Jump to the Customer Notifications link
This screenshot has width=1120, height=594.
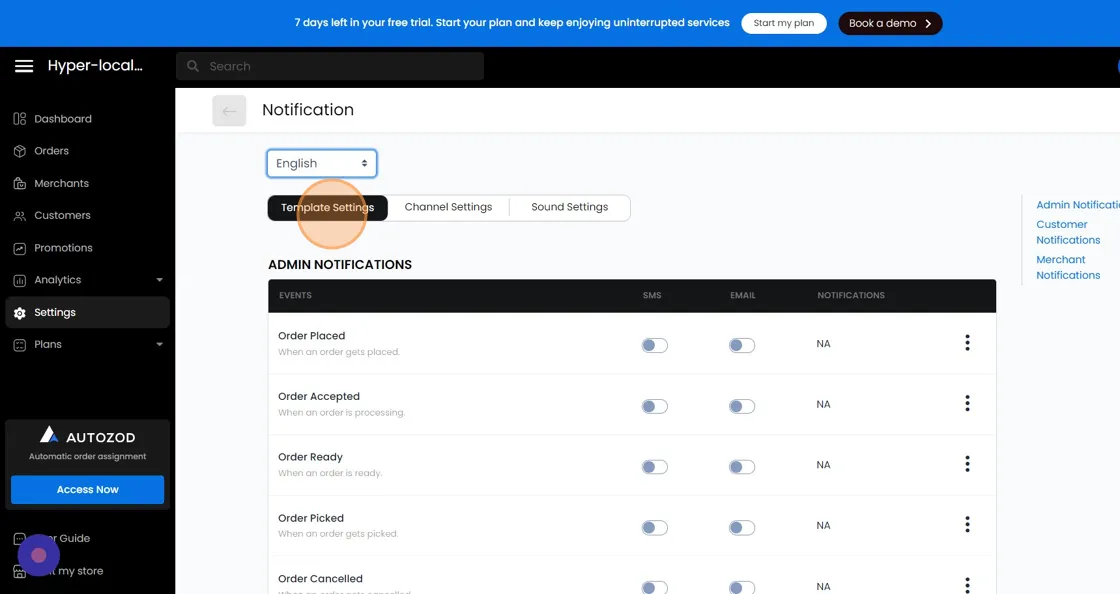tap(1068, 232)
